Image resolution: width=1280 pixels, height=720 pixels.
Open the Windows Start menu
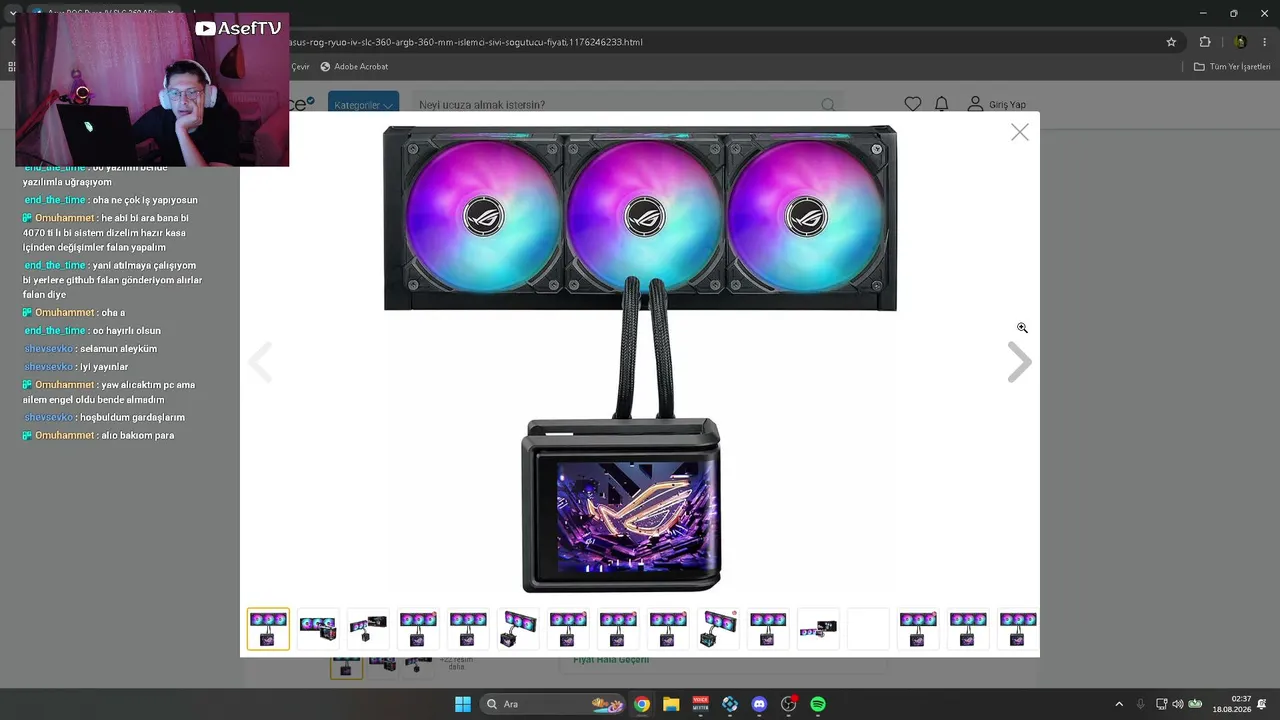[x=463, y=704]
